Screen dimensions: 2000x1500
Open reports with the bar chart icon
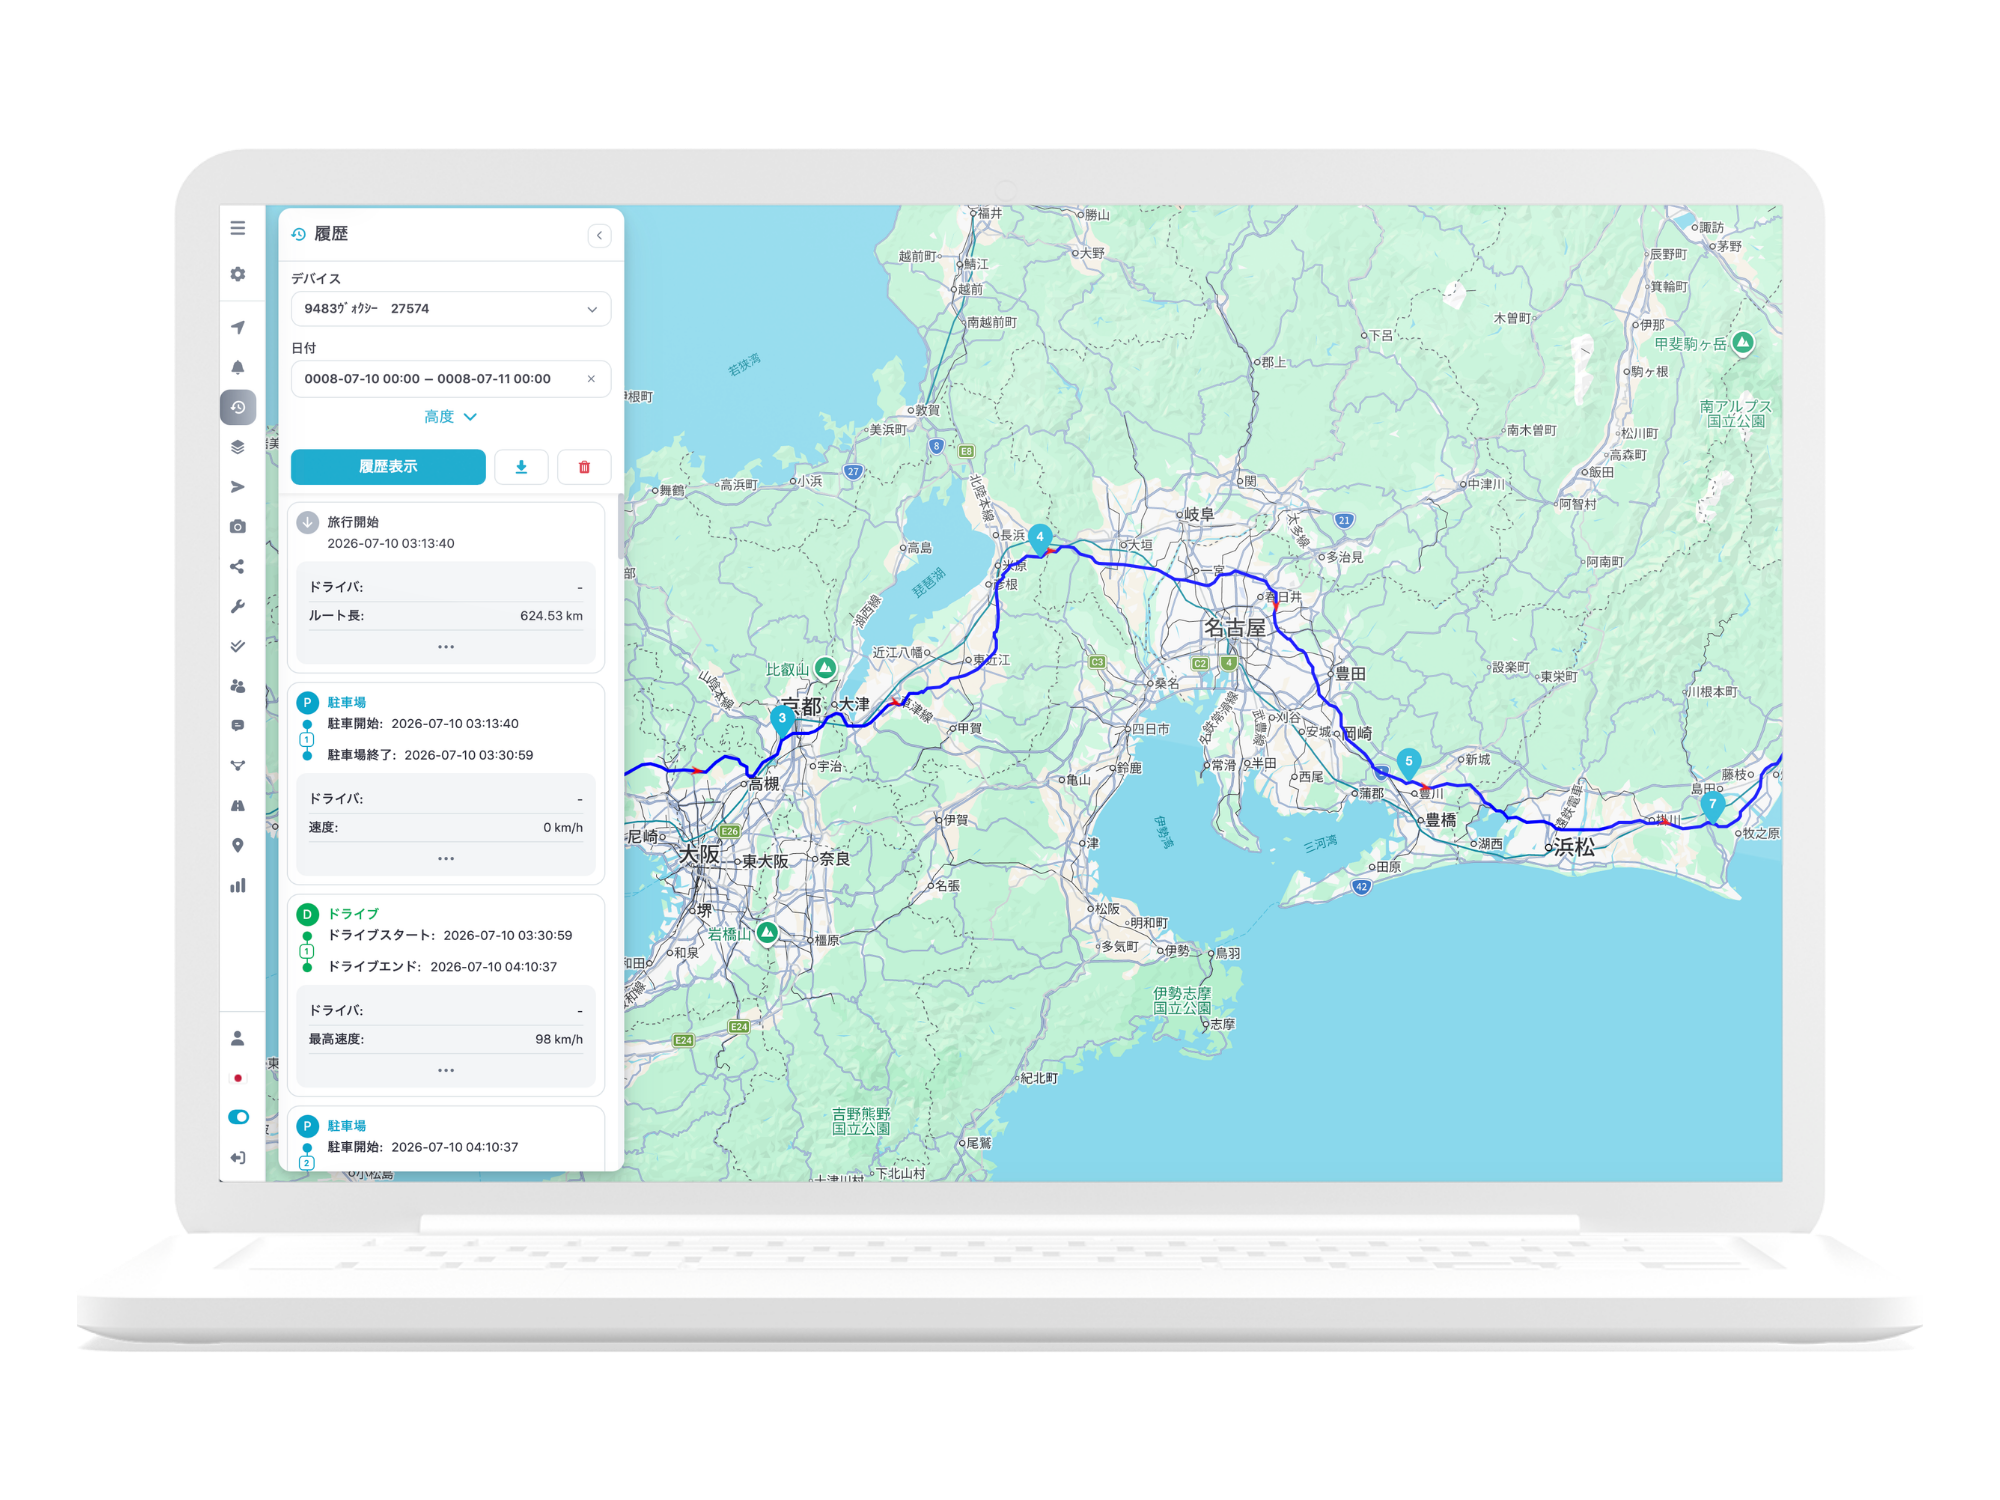pos(238,886)
